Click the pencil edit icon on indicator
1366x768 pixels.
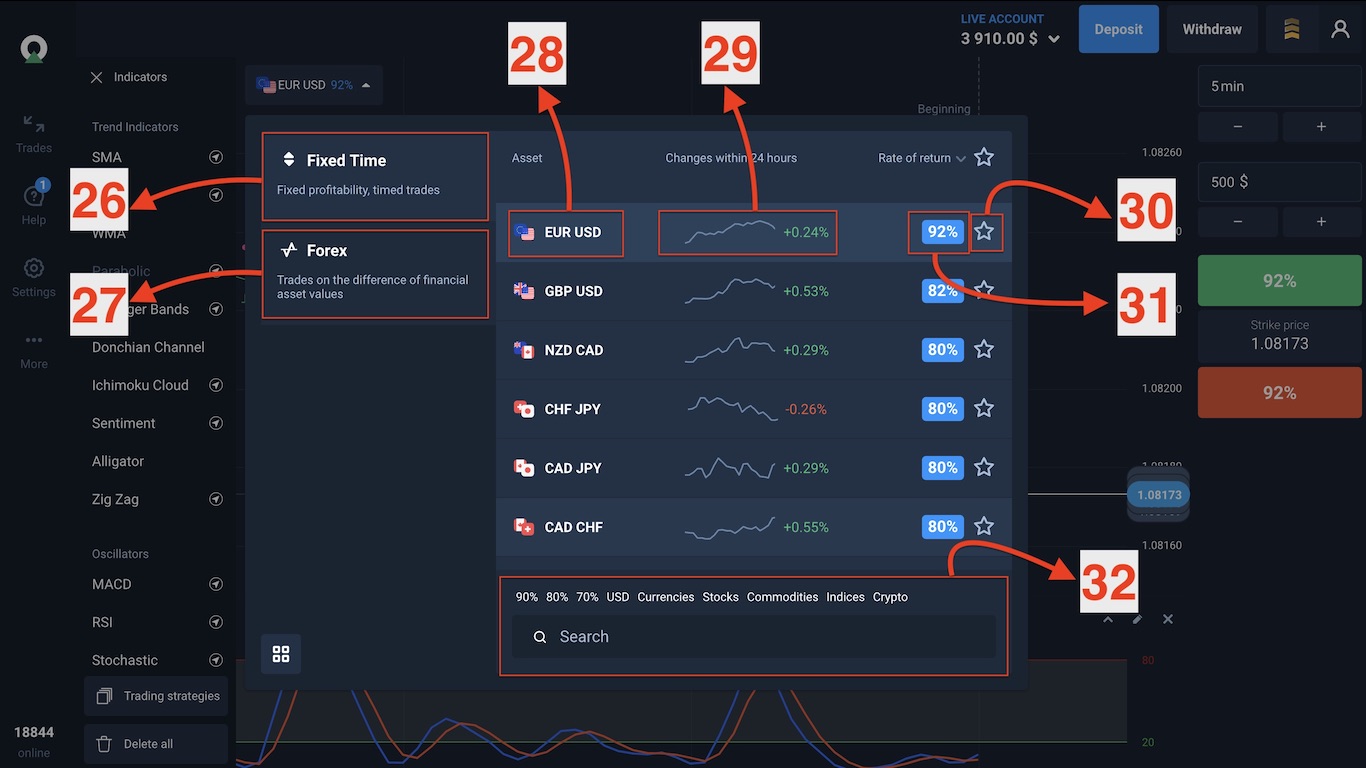coord(1137,619)
